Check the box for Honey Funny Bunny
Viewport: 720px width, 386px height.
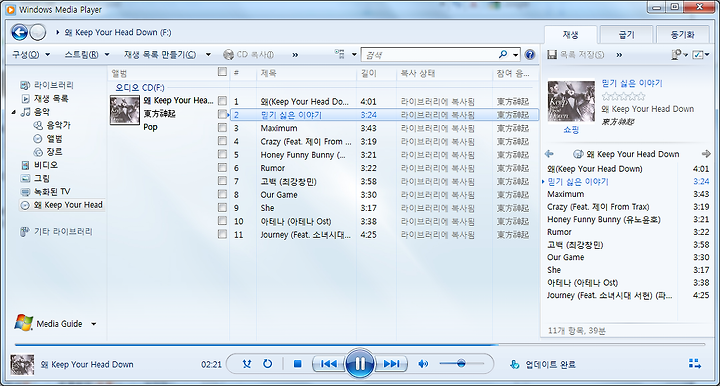click(x=222, y=154)
